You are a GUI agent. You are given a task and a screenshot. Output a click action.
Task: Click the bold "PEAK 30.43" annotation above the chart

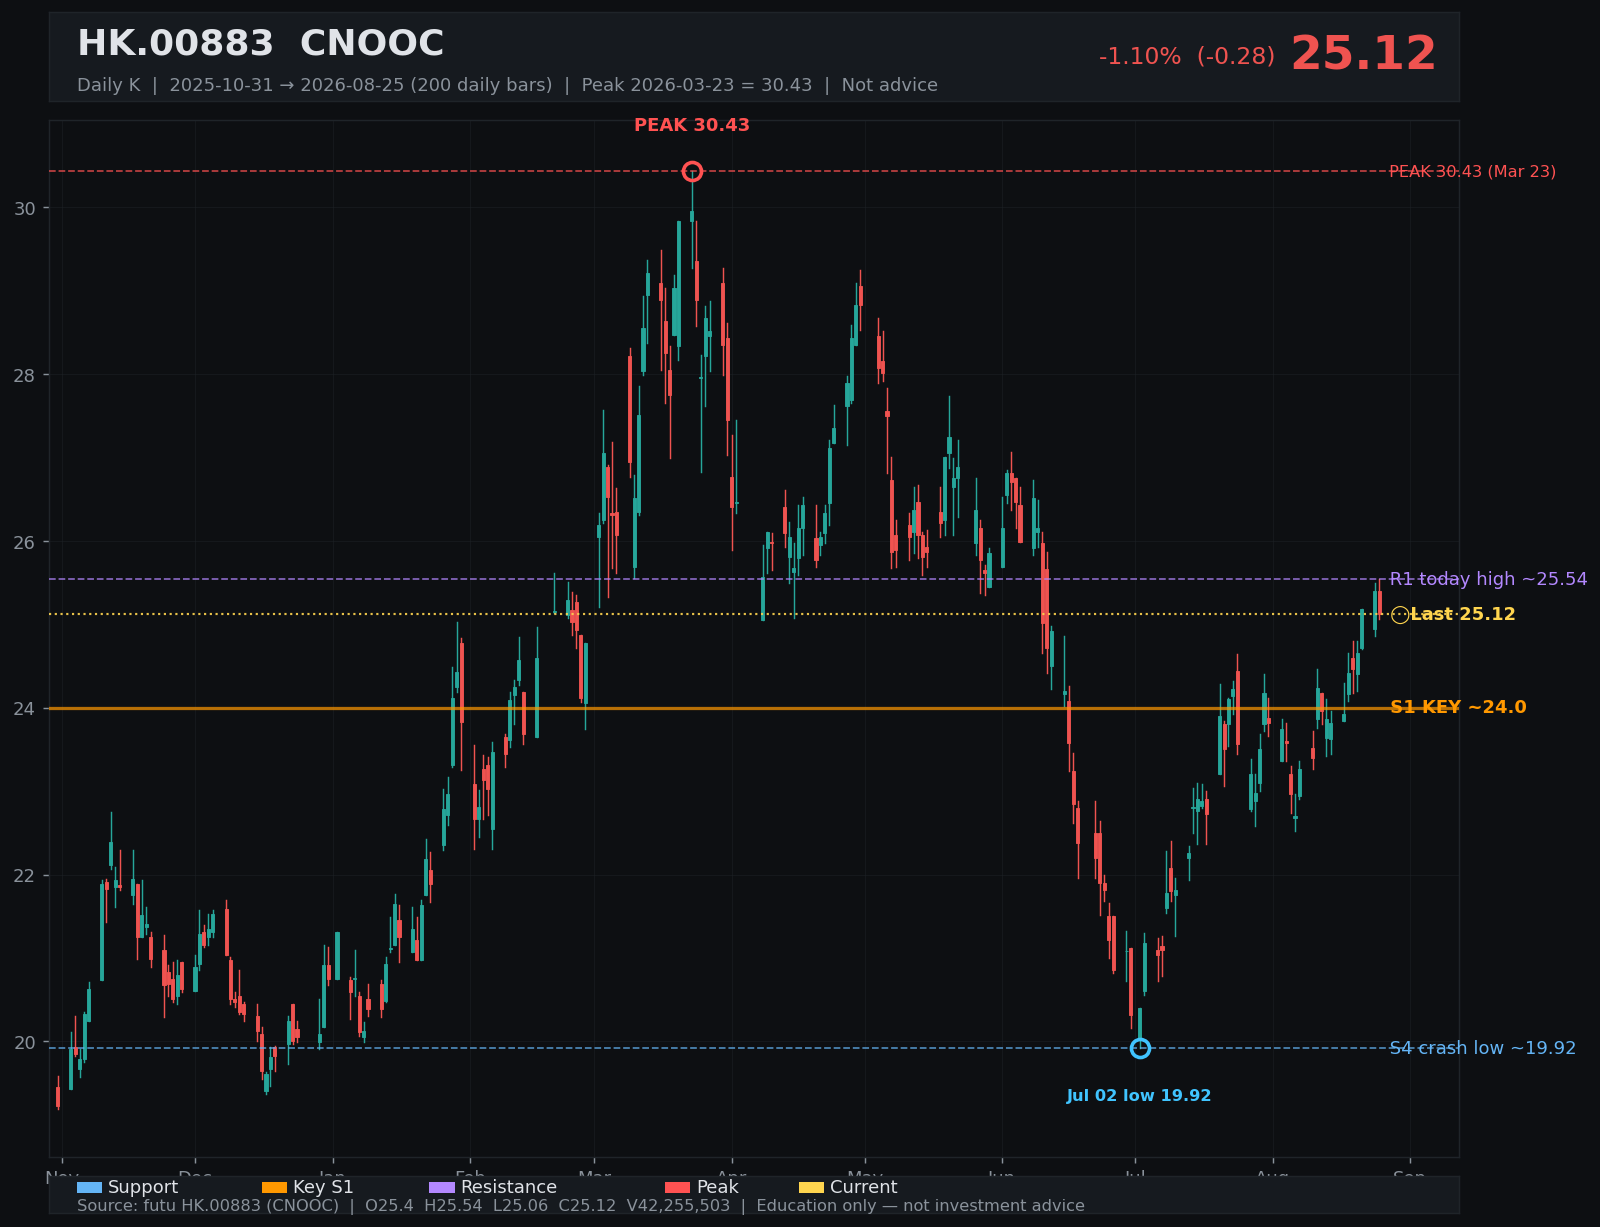click(x=692, y=125)
